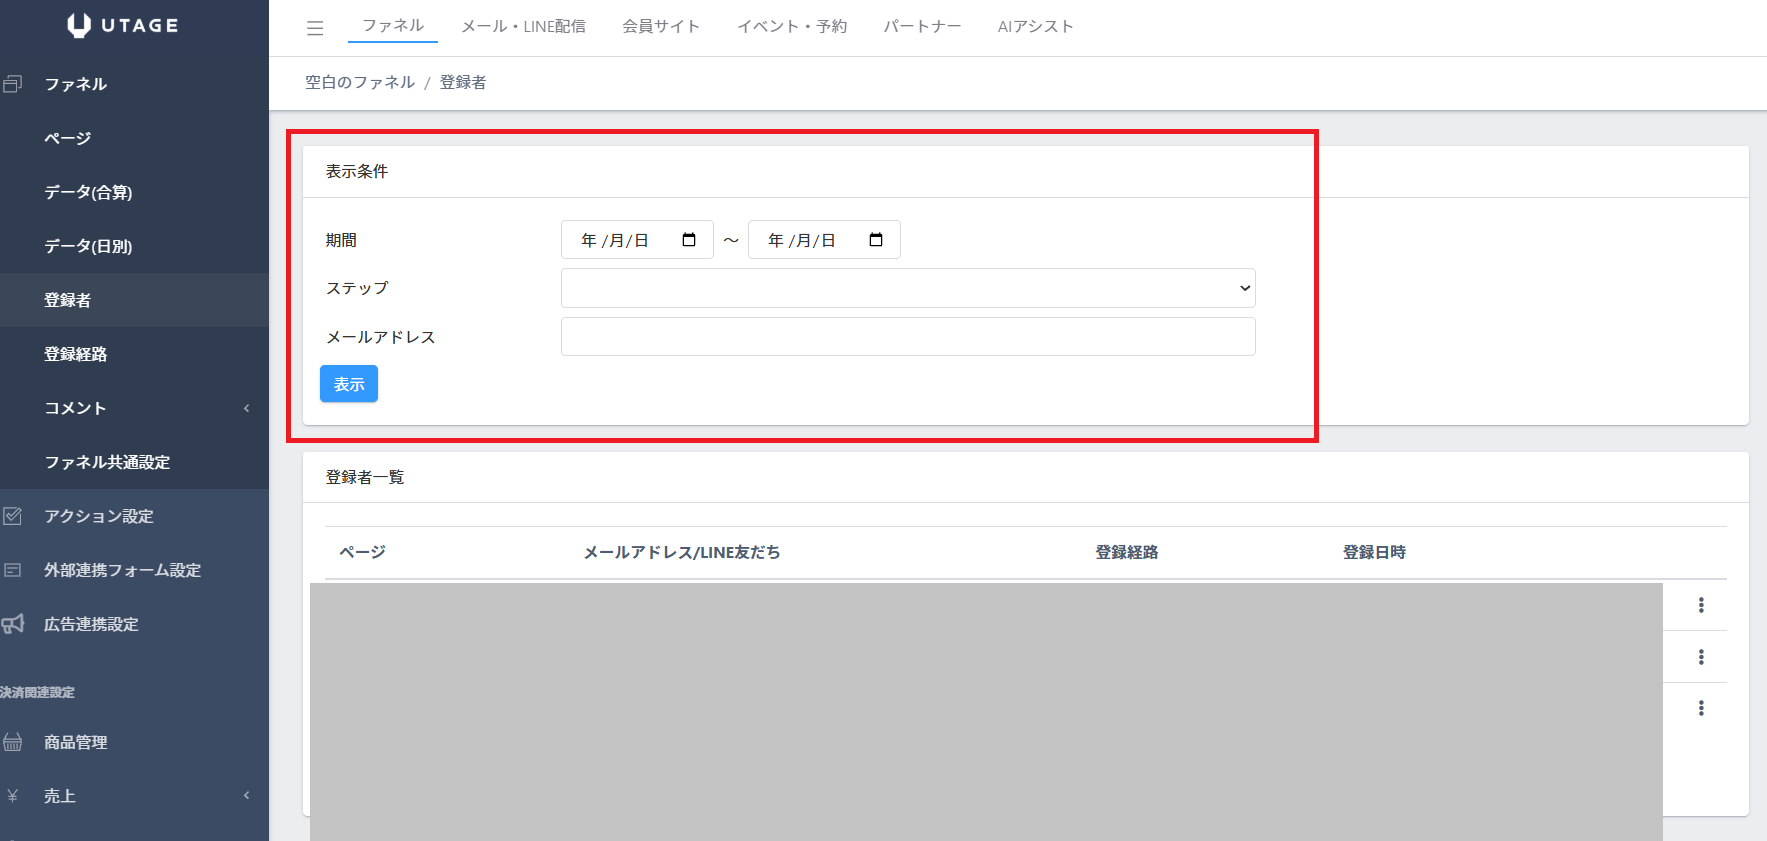This screenshot has height=841, width=1767.
Task: Switch to the メール・LINE配信 tab
Action: [523, 26]
